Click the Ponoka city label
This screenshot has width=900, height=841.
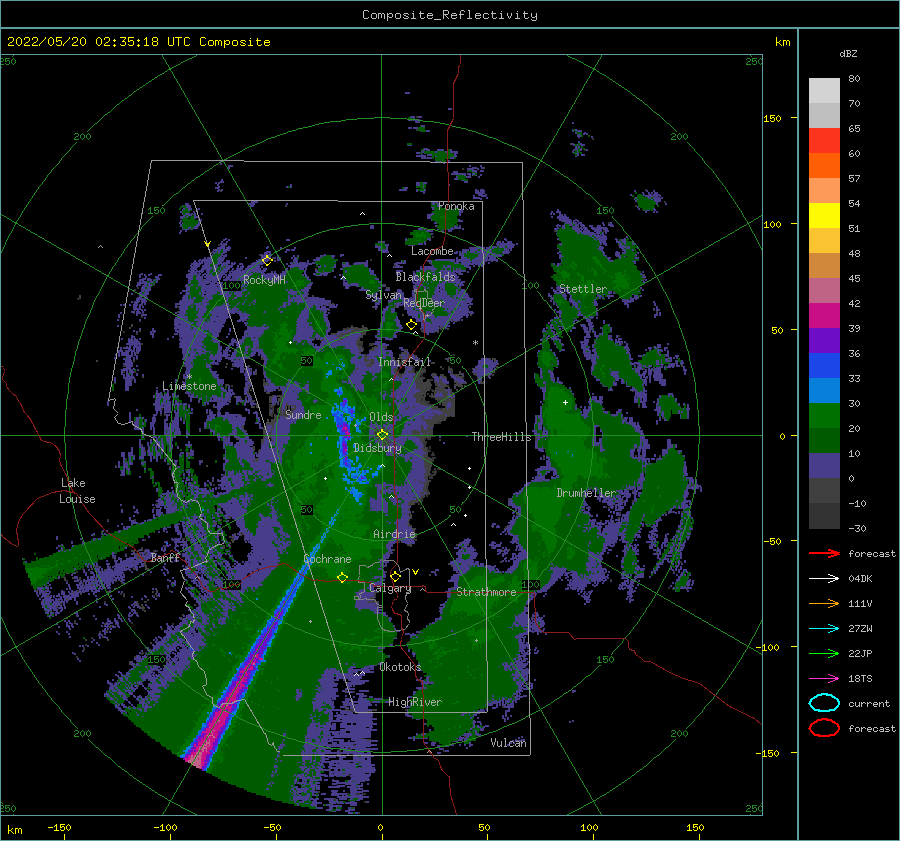coord(456,206)
